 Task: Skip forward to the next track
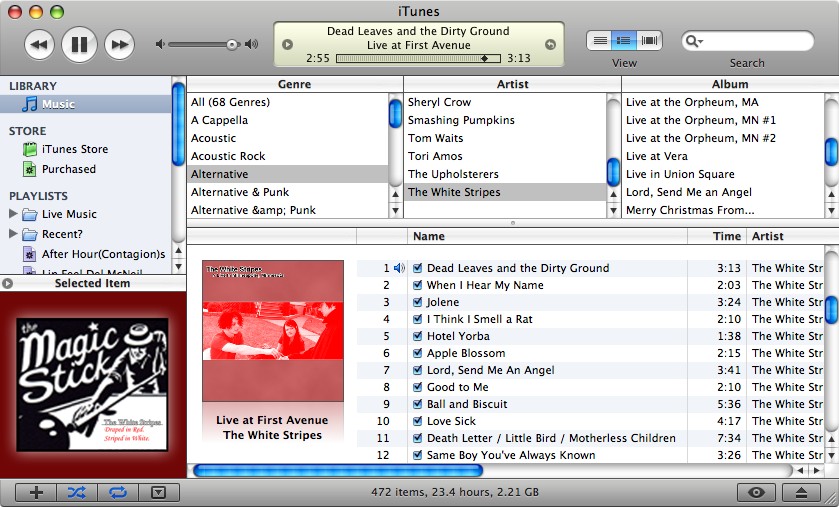pos(119,44)
